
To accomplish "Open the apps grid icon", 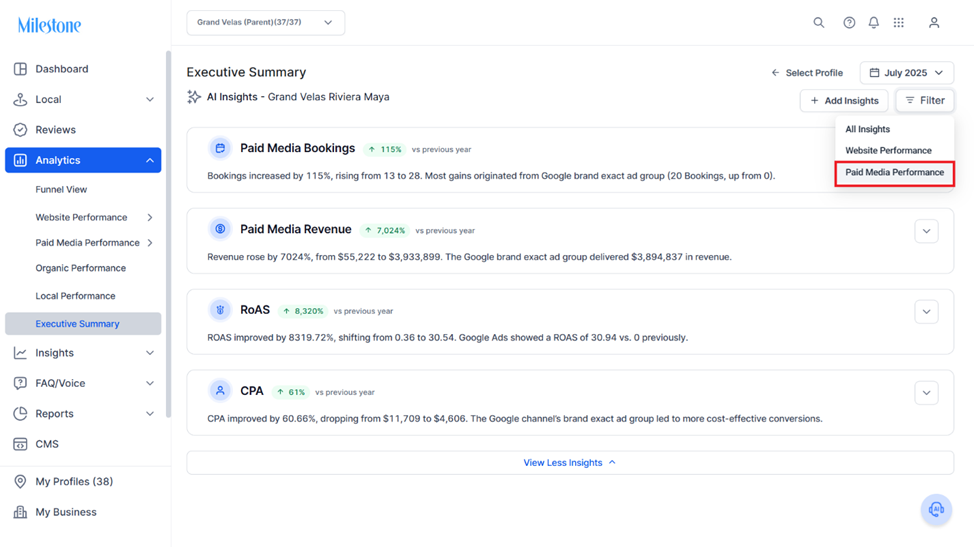I will click(x=899, y=22).
